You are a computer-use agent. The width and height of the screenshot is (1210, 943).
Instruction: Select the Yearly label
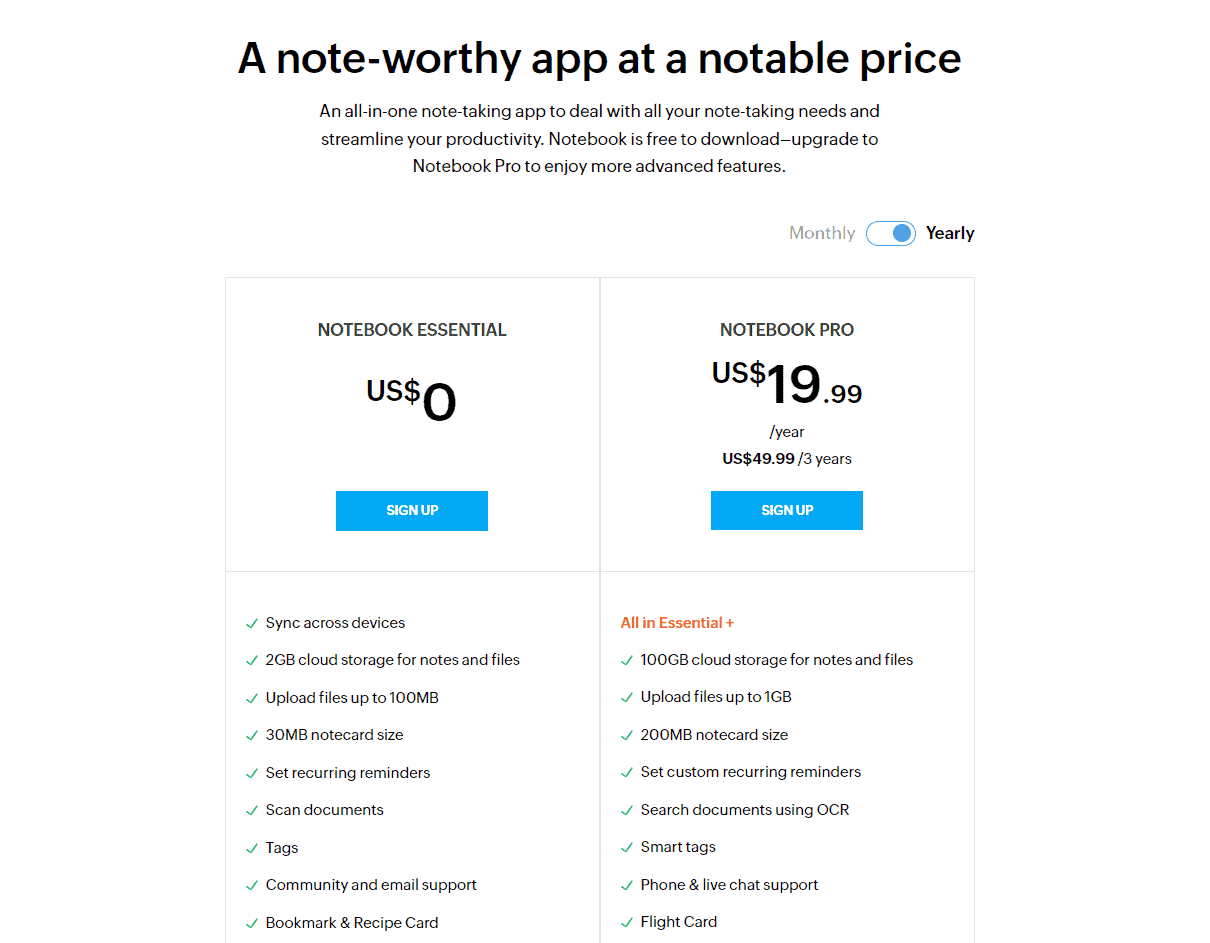tap(949, 232)
